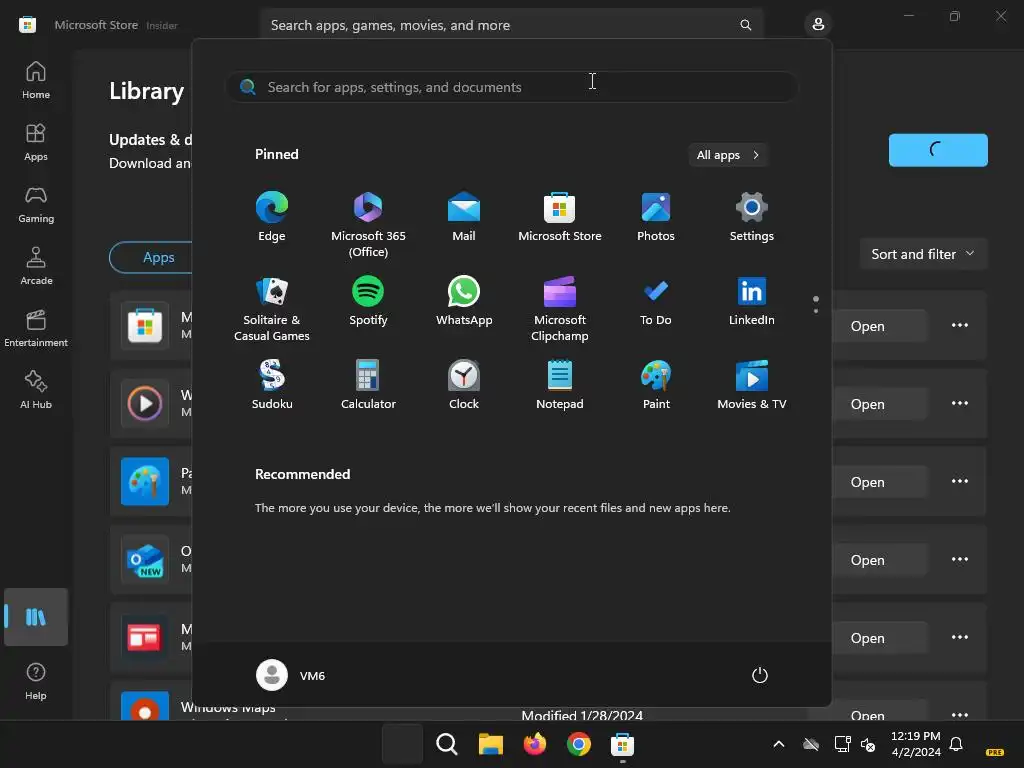Open File Explorer from taskbar
1024x768 pixels.
(490, 744)
